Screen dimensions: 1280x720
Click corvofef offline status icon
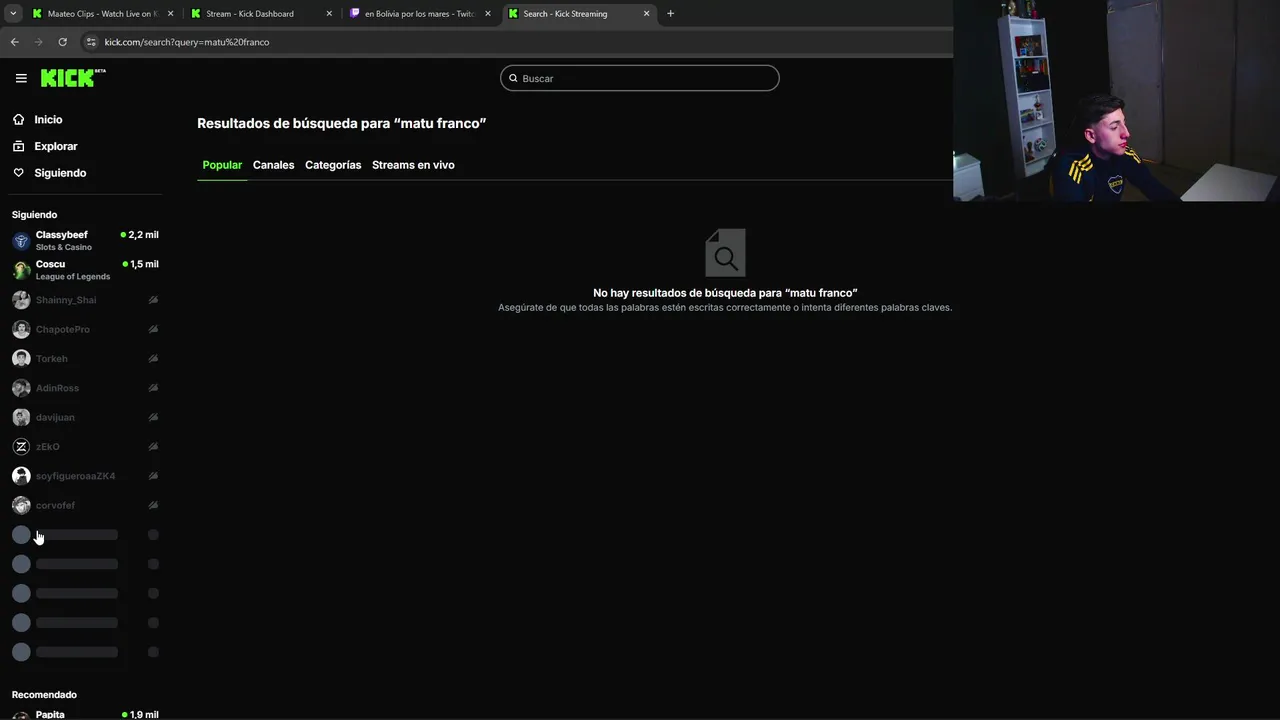[153, 505]
